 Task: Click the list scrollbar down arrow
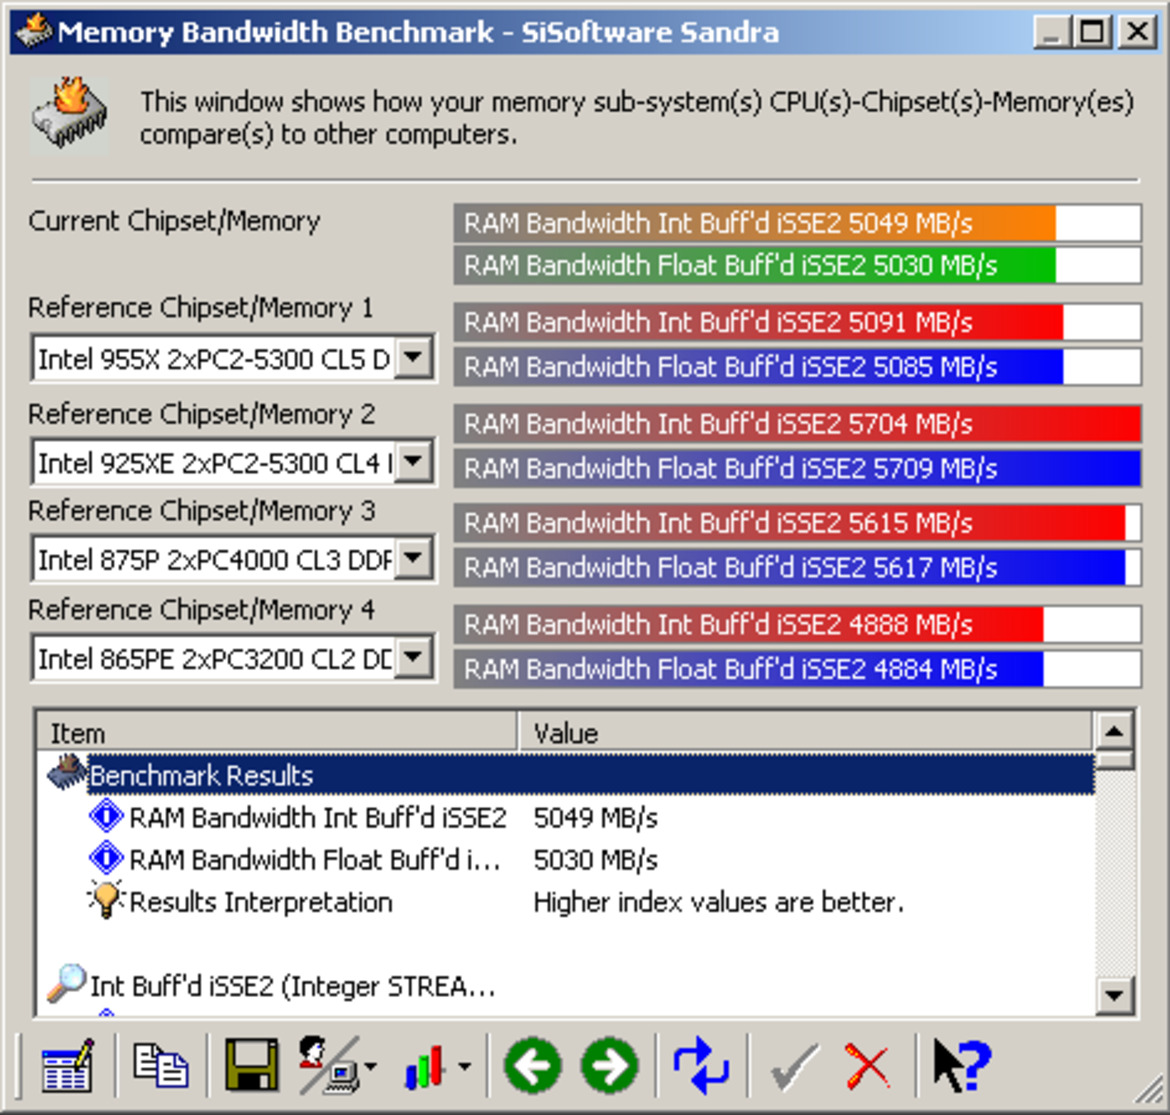pyautogui.click(x=1115, y=995)
